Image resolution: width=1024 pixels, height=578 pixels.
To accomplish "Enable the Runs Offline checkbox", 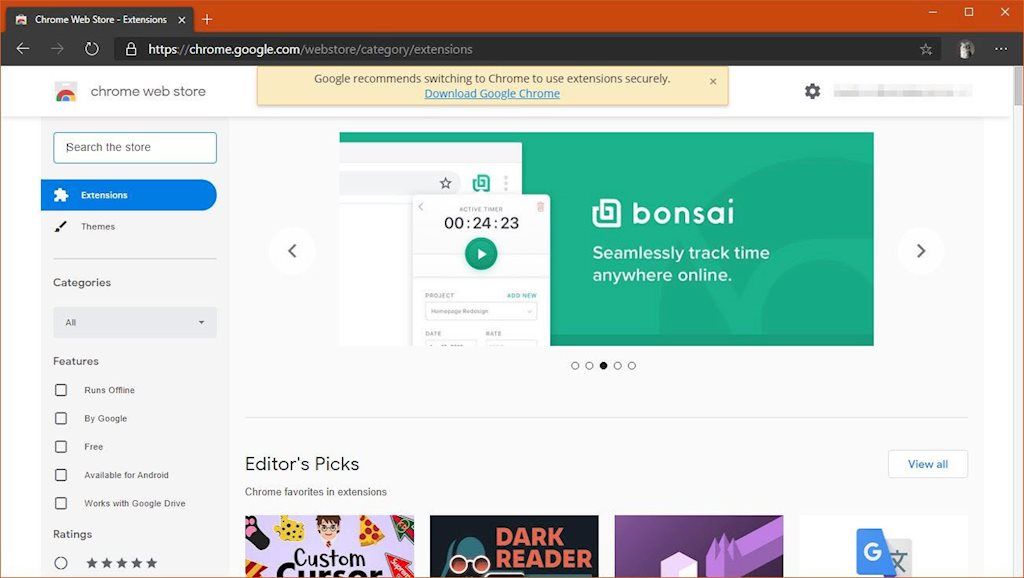I will (x=61, y=390).
